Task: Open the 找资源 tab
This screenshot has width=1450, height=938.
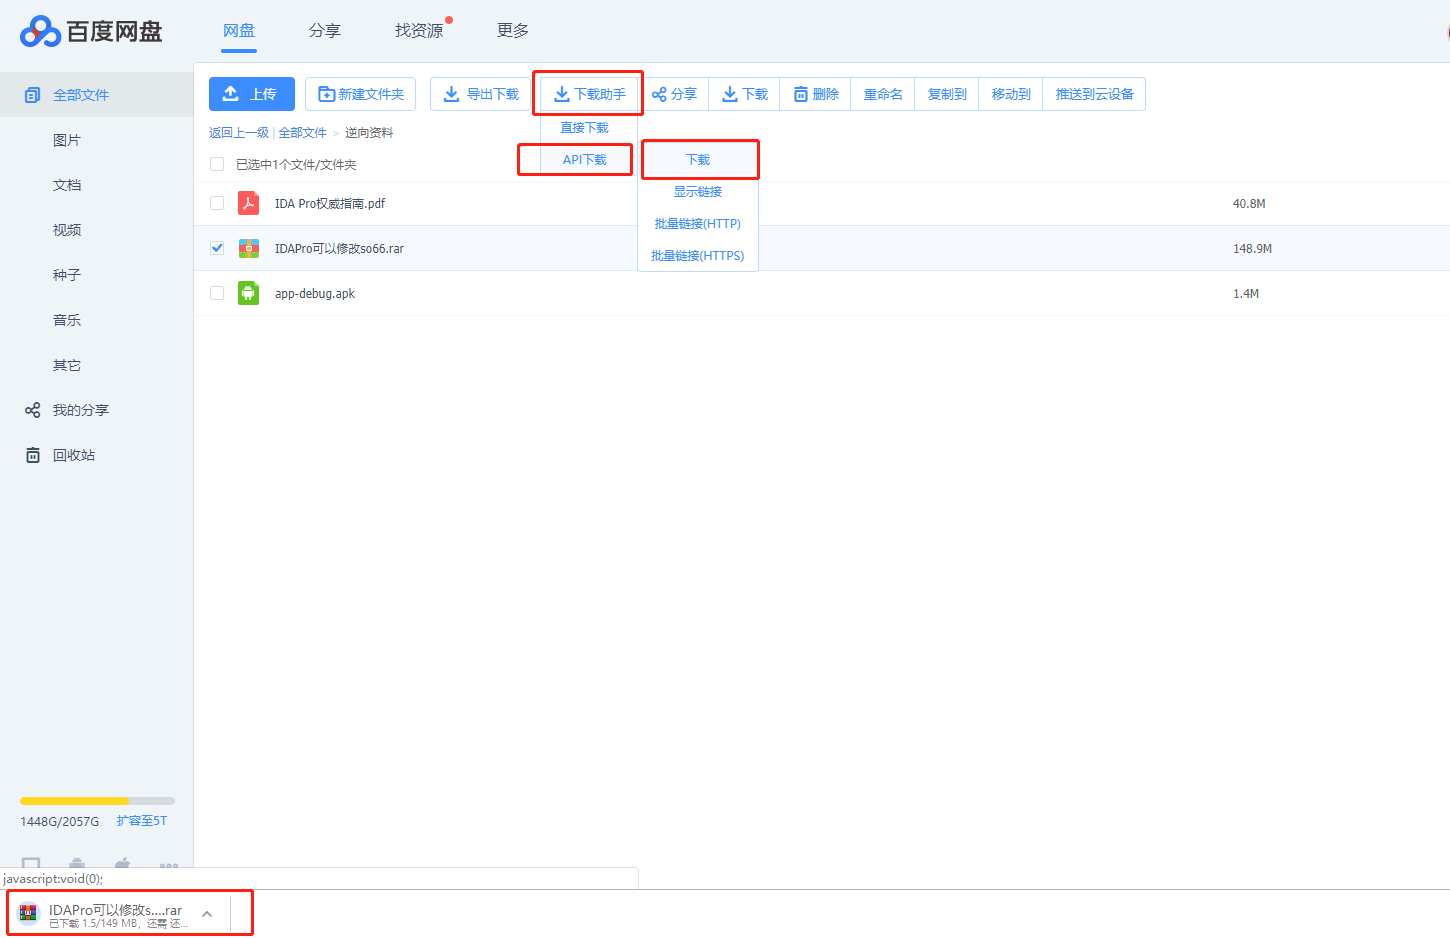Action: (x=419, y=31)
